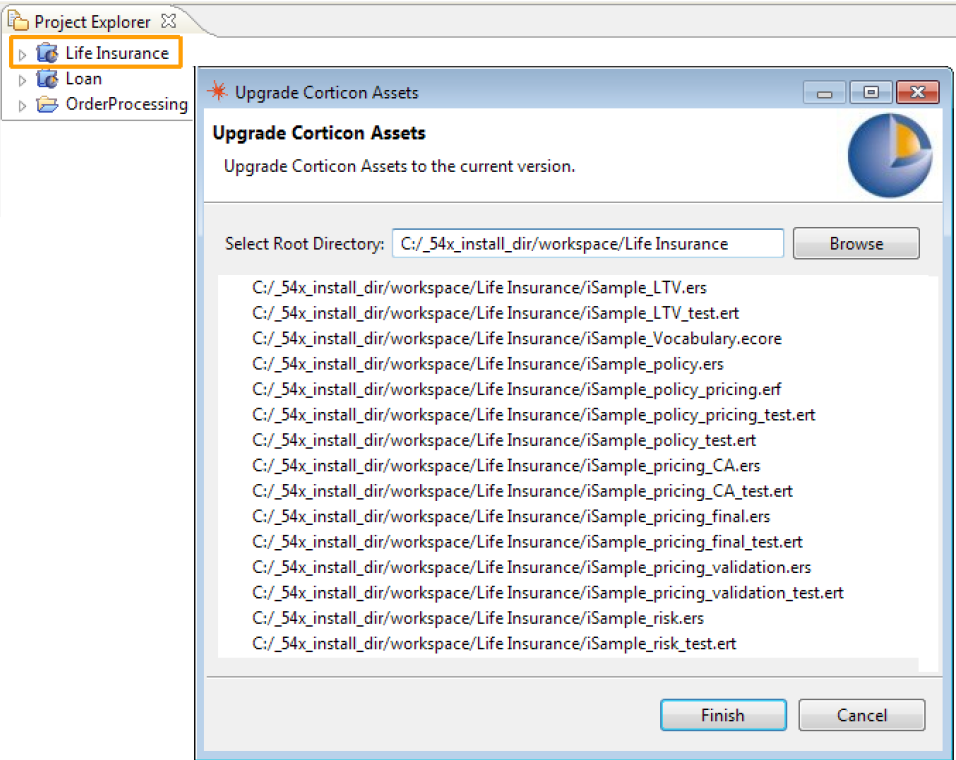The image size is (956, 760).
Task: Click the Select Root Directory input field
Action: [x=588, y=243]
